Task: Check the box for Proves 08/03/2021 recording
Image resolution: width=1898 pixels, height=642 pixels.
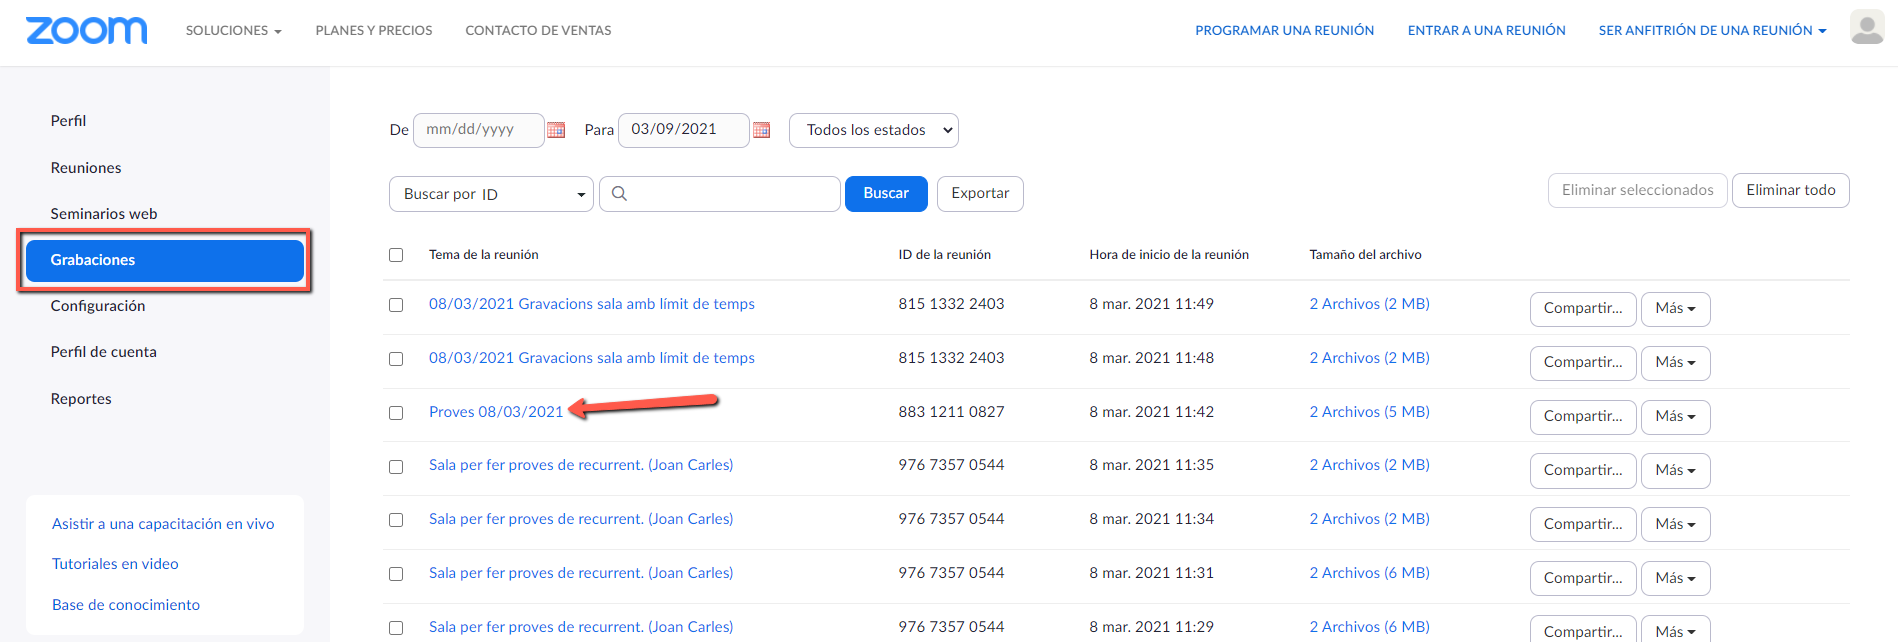Action: 396,413
